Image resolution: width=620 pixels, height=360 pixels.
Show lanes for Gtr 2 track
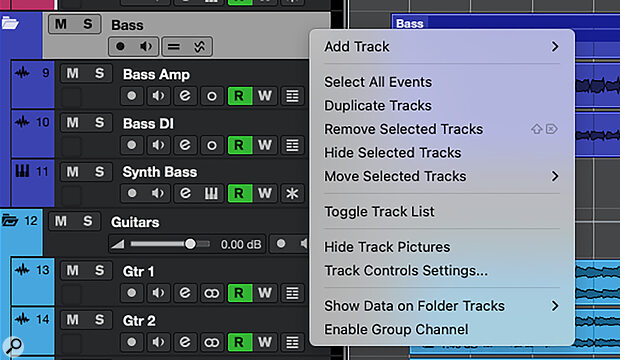[x=292, y=342]
